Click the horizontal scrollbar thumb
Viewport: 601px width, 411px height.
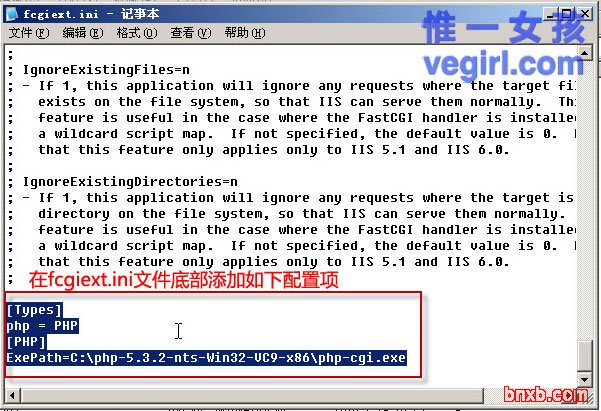pos(252,395)
